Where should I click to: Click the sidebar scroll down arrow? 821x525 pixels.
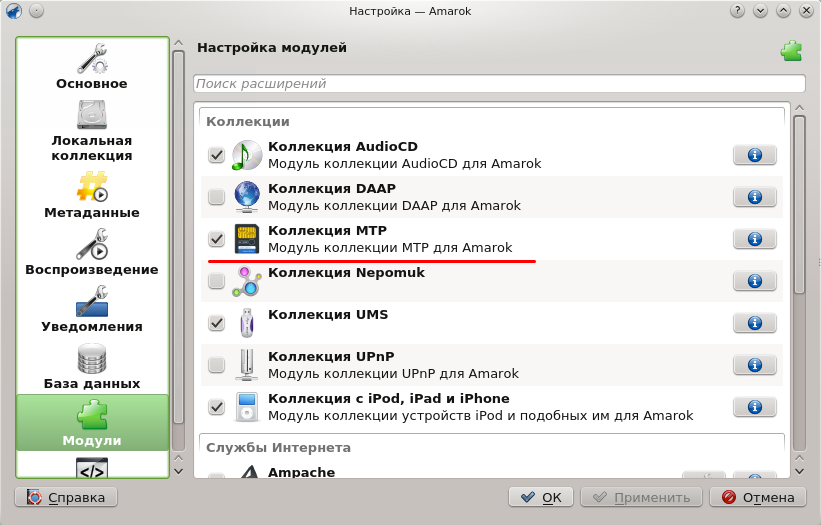(x=179, y=471)
